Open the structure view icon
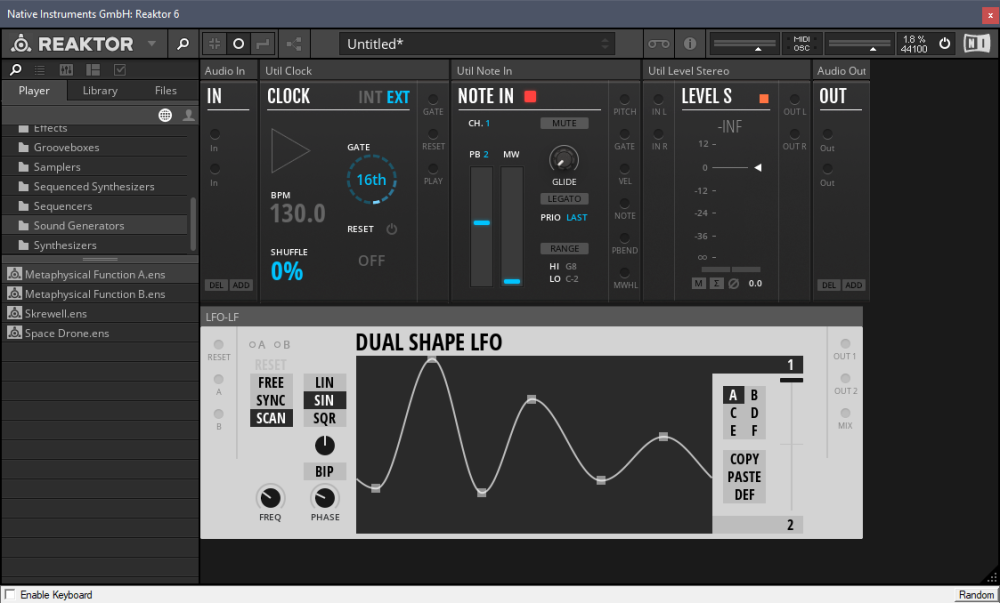This screenshot has width=1000, height=603. 294,44
